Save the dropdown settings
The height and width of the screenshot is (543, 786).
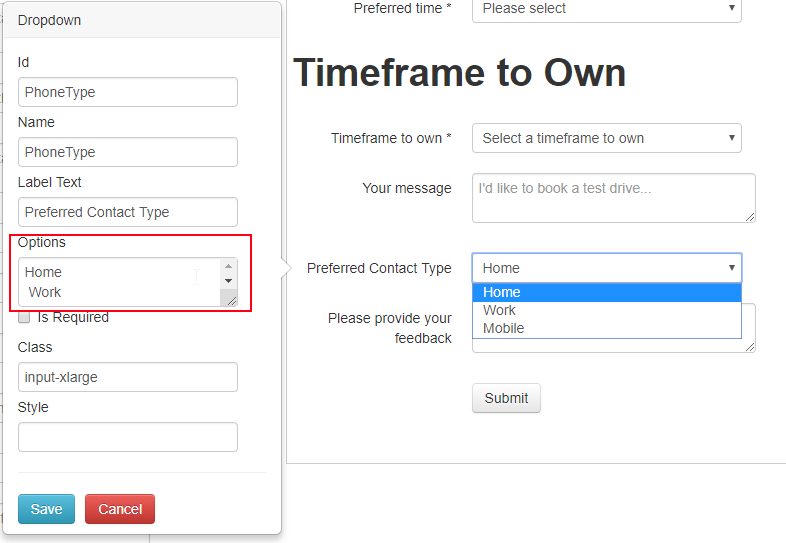[x=46, y=509]
